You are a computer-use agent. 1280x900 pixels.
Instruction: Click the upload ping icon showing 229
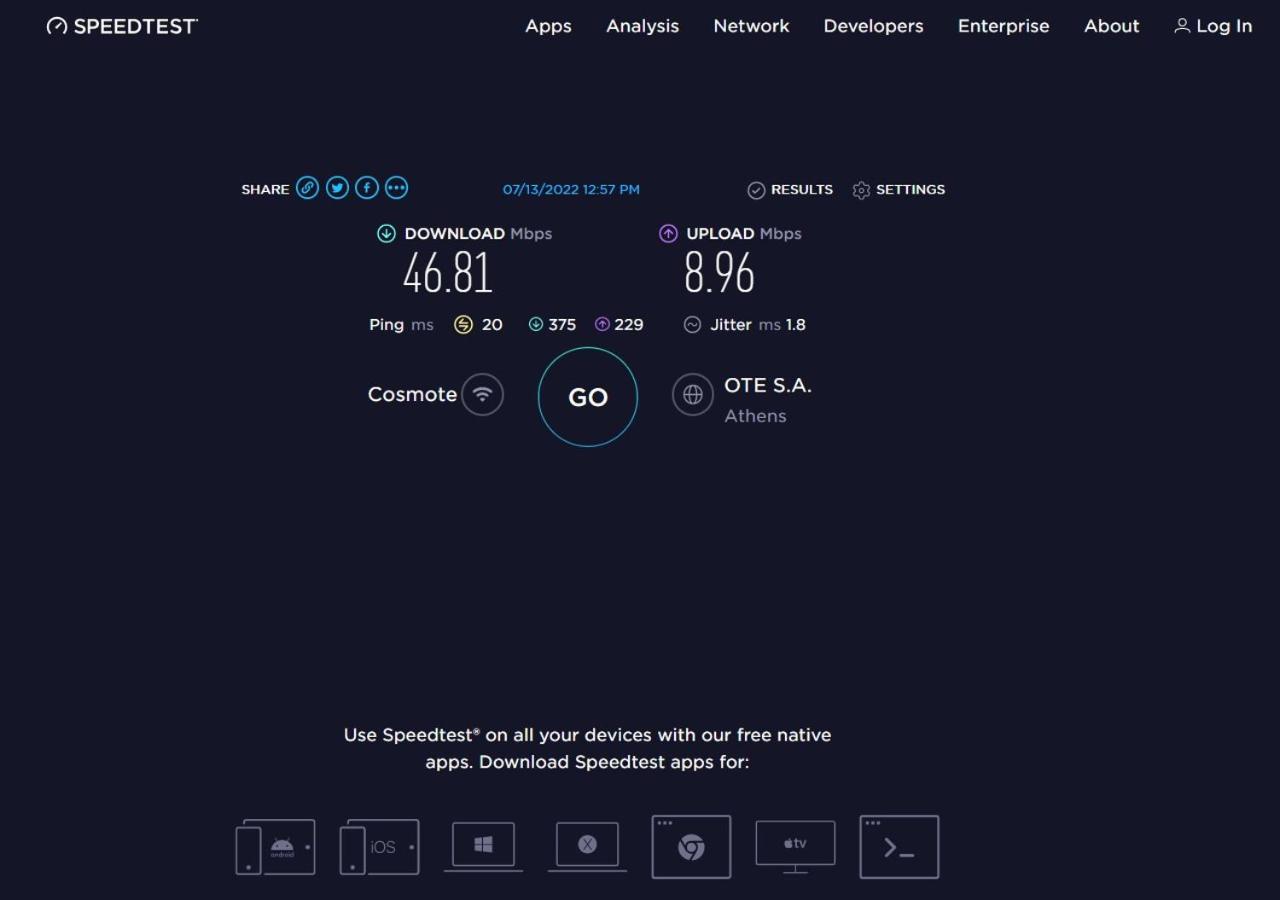point(602,324)
